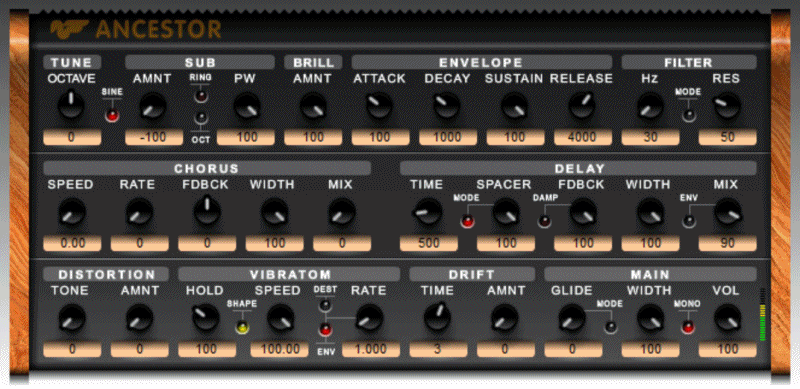Screen dimensions: 800x389
Task: Click the Delay MIX knob
Action: [727, 212]
